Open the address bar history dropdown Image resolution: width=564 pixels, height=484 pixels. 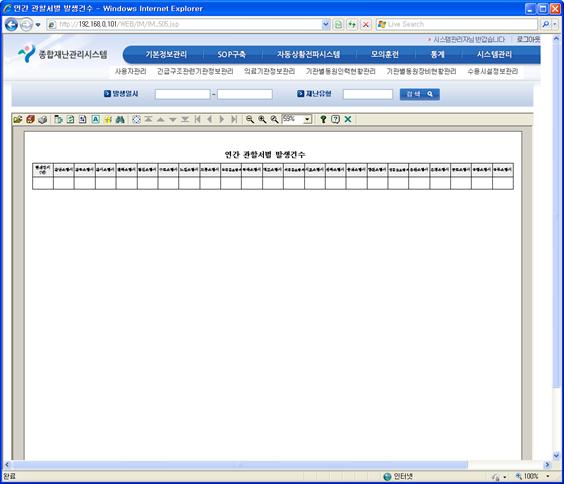pyautogui.click(x=326, y=24)
